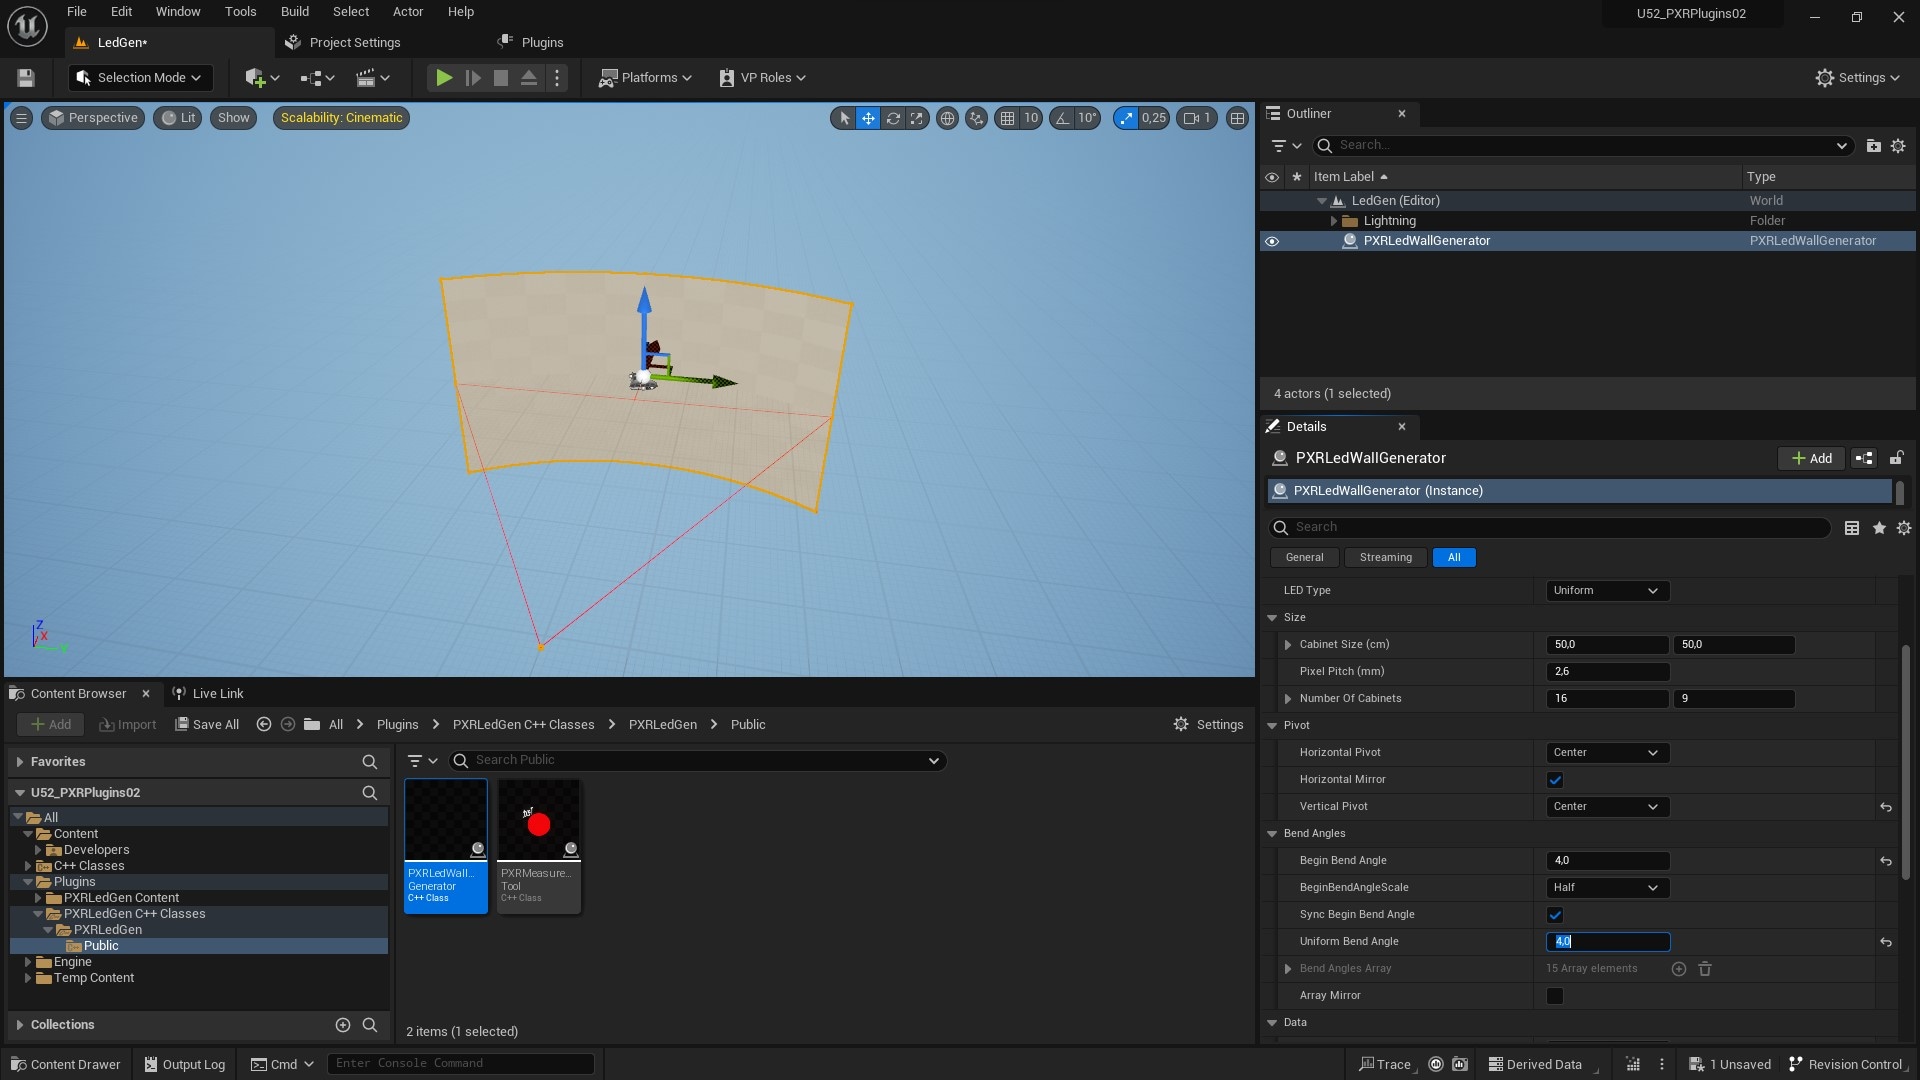Activate the Scale transform tool
This screenshot has width=1920, height=1080.
[x=917, y=117]
